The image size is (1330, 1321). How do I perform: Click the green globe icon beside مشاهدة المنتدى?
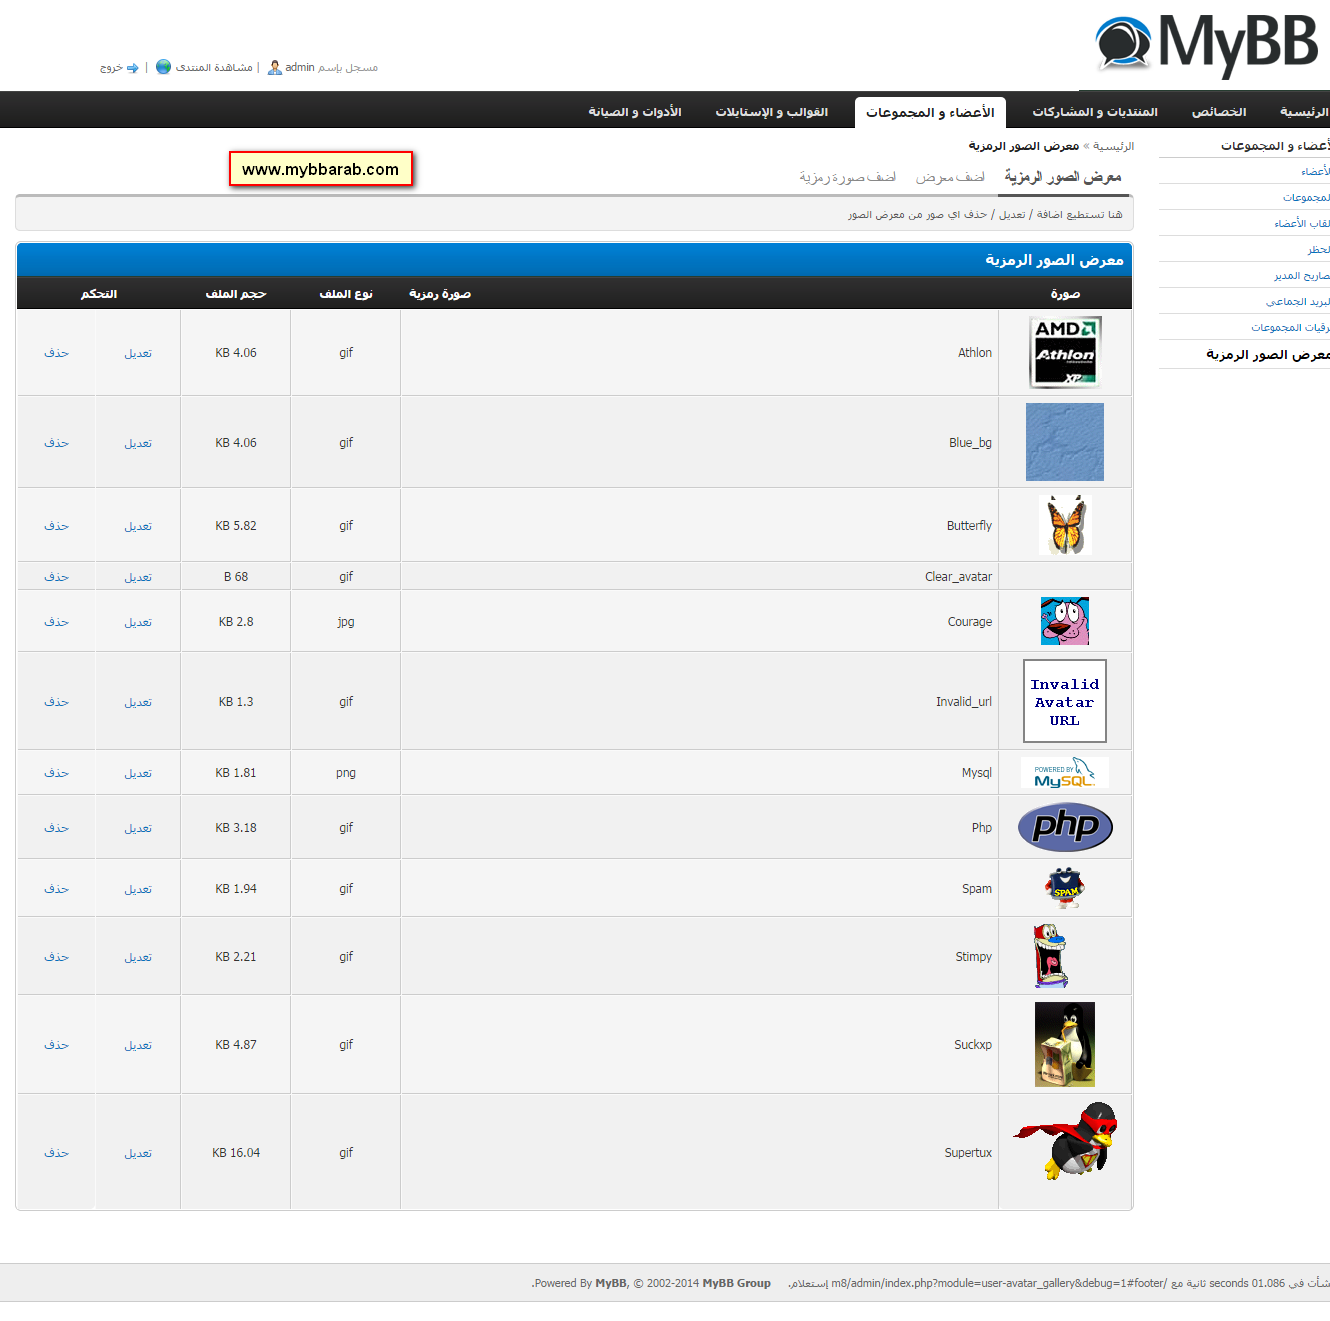pos(163,67)
